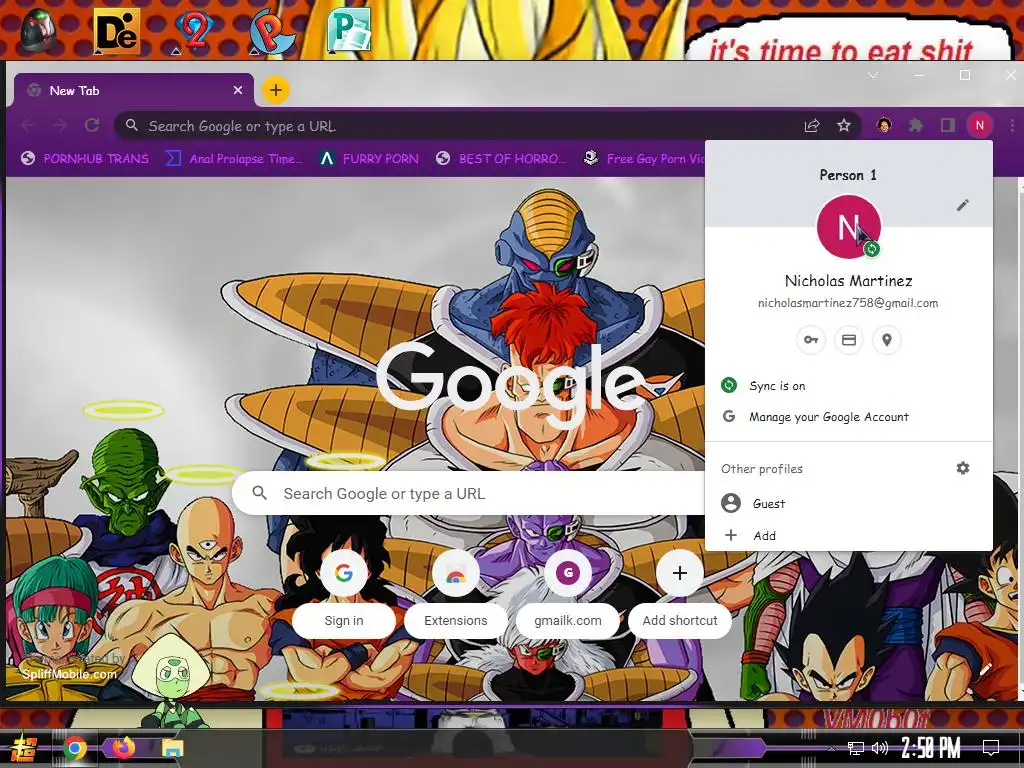Open File Explorer from taskbar
The image size is (1024, 768).
pyautogui.click(x=172, y=748)
